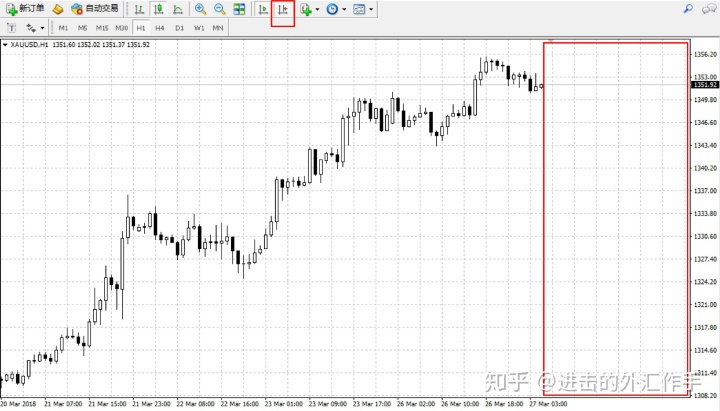720x411 pixels.
Task: Expand the arrows tool dropdown
Action: 42,28
